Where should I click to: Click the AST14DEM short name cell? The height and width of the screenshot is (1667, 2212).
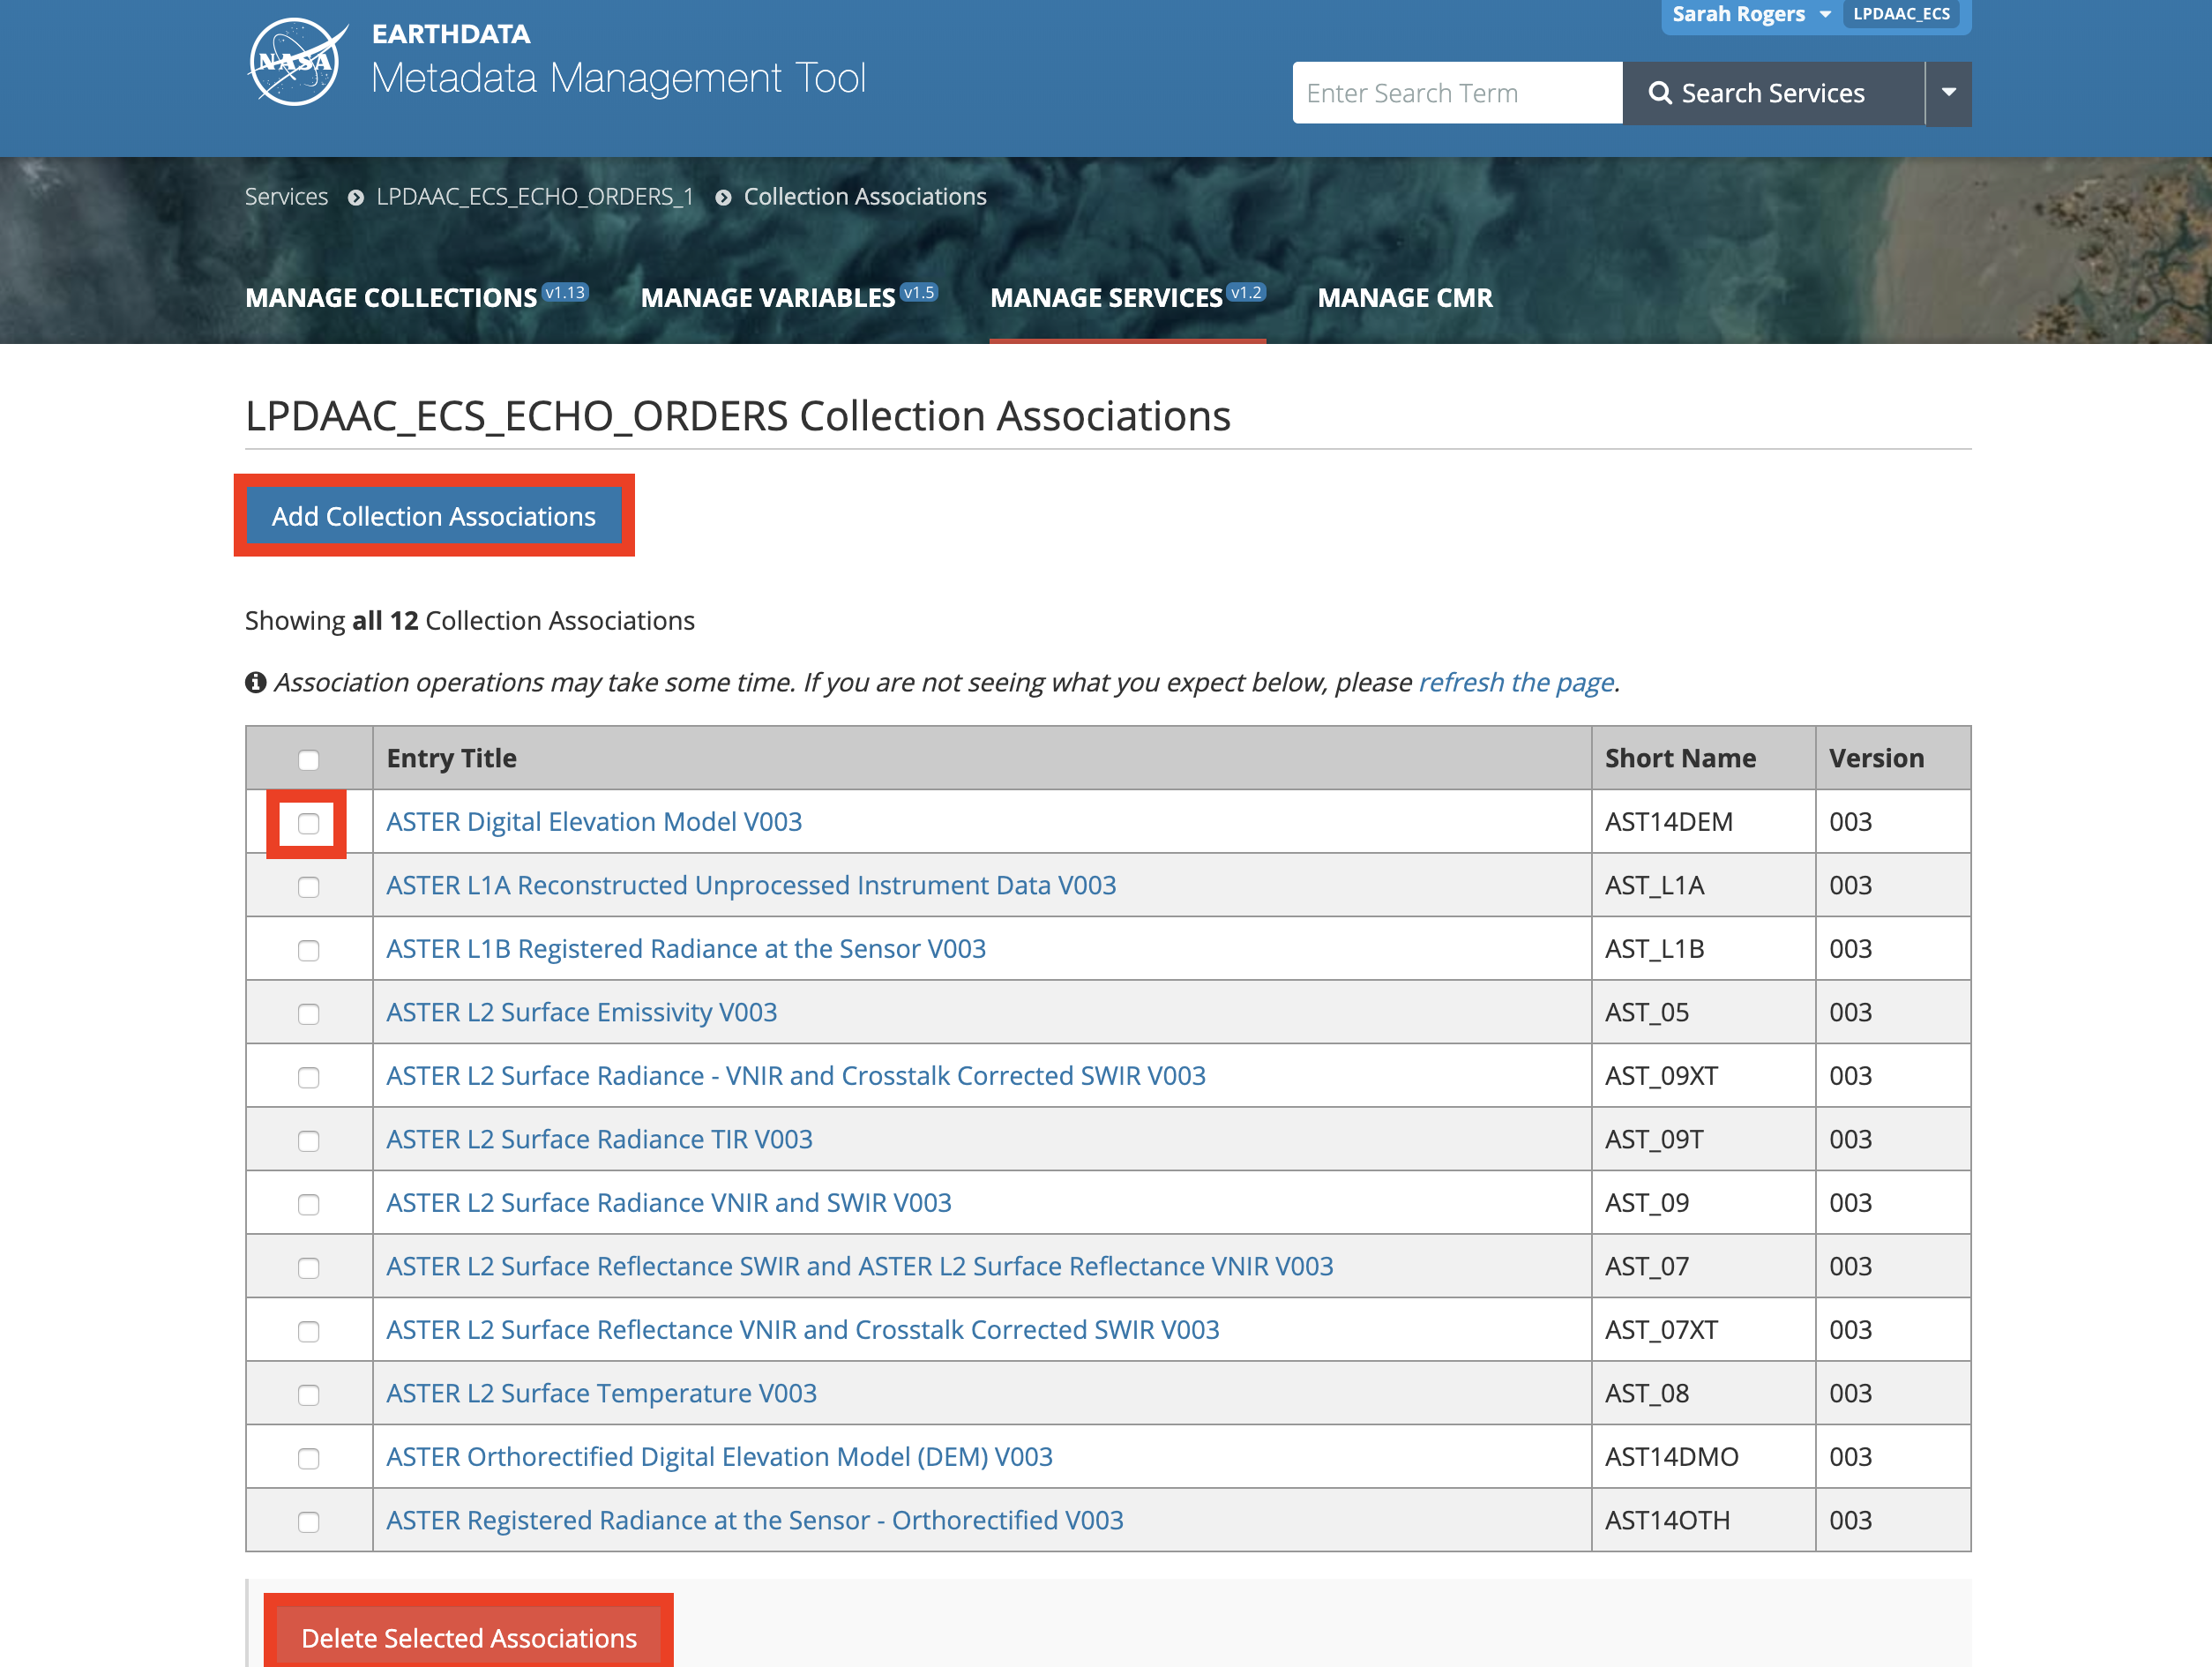click(x=1703, y=822)
